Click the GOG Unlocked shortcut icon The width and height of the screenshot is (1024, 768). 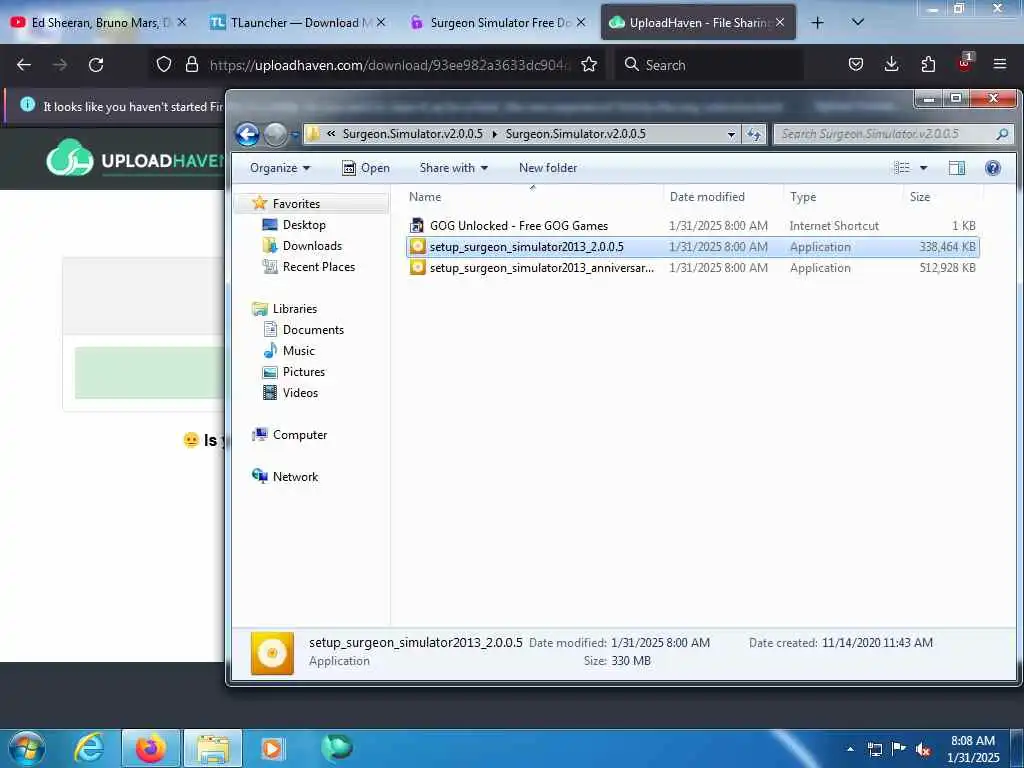417,226
